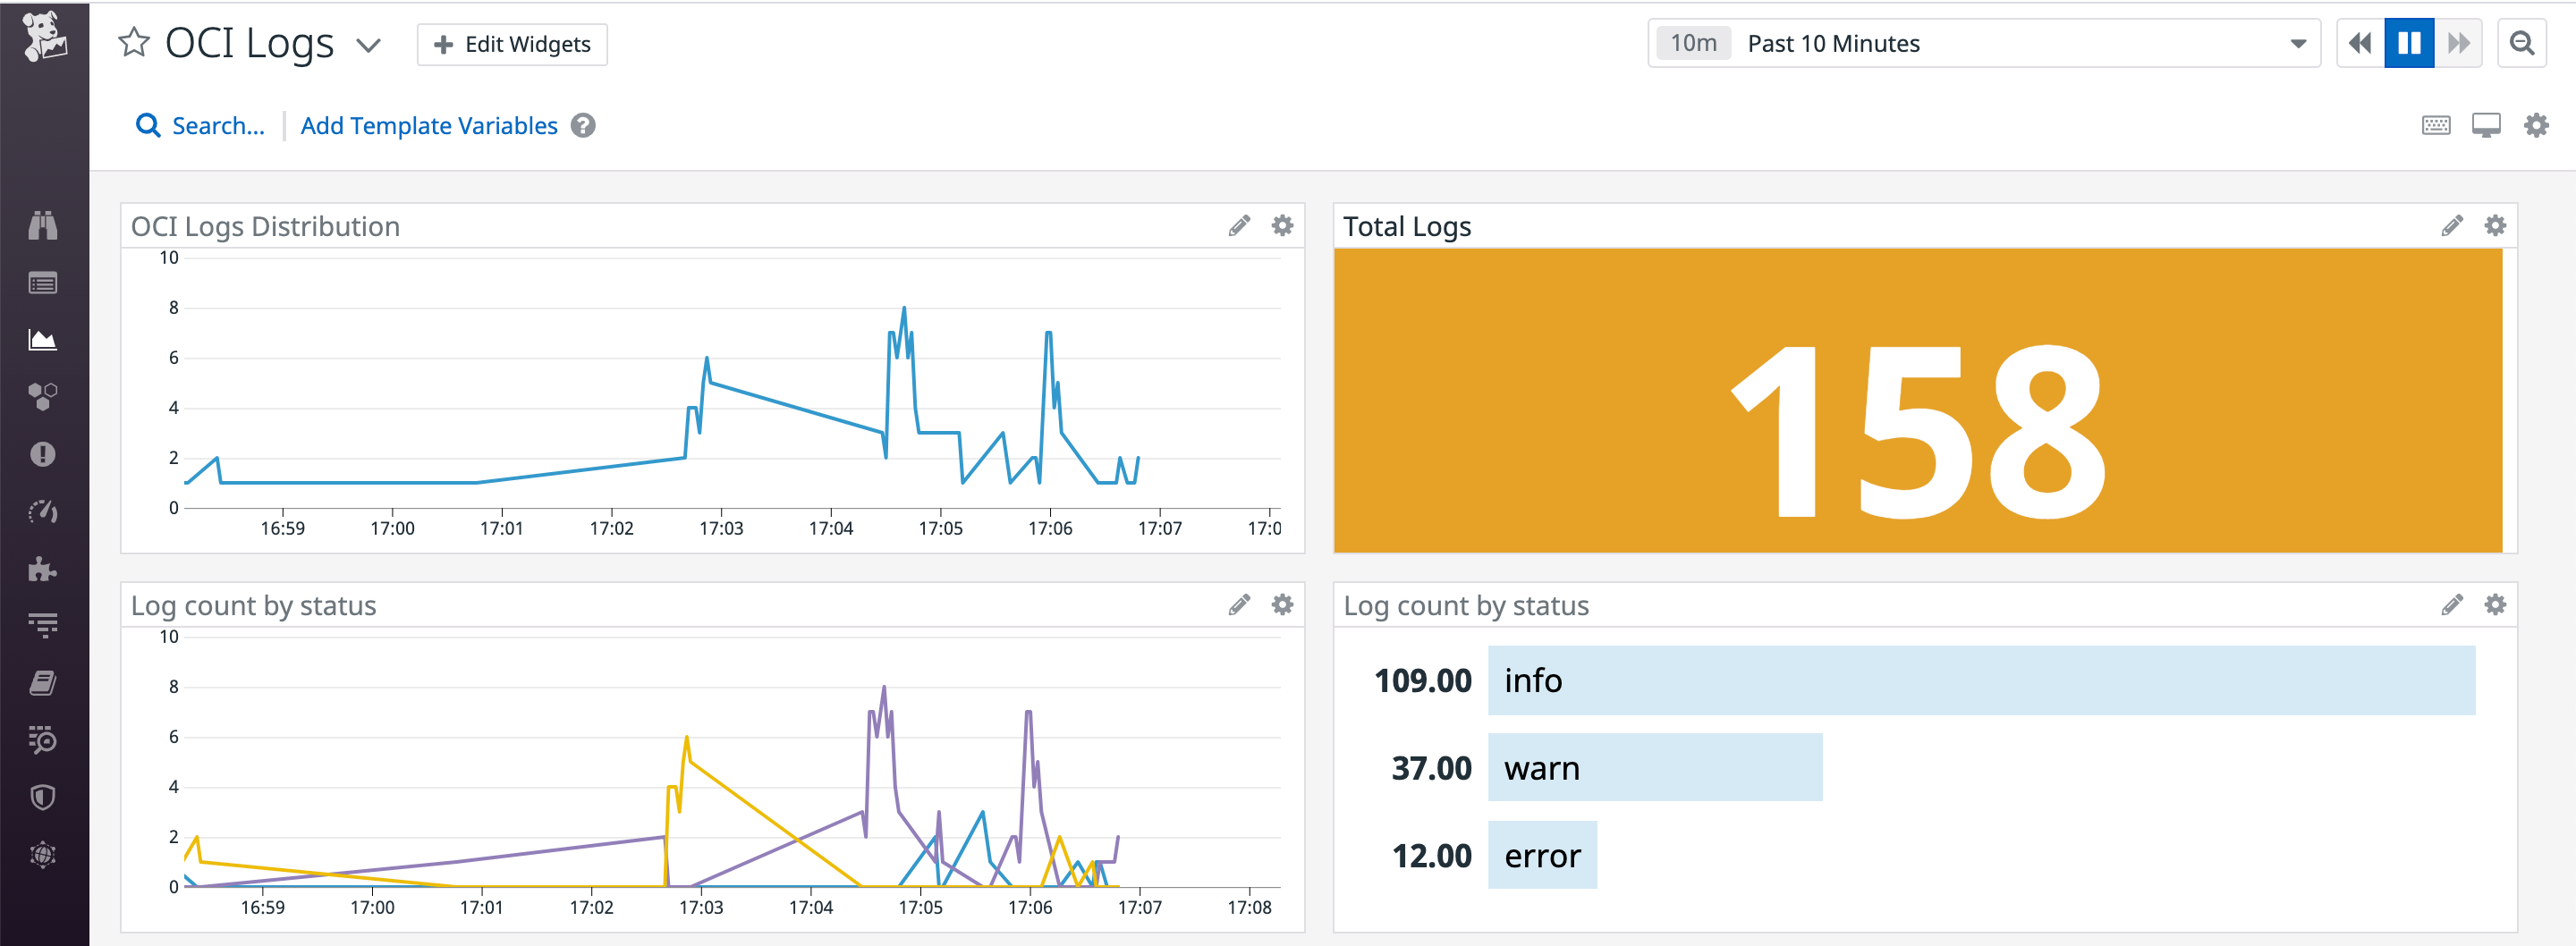Open settings gear on Total Logs widget
Image resolution: width=2576 pixels, height=946 pixels.
[x=2495, y=226]
